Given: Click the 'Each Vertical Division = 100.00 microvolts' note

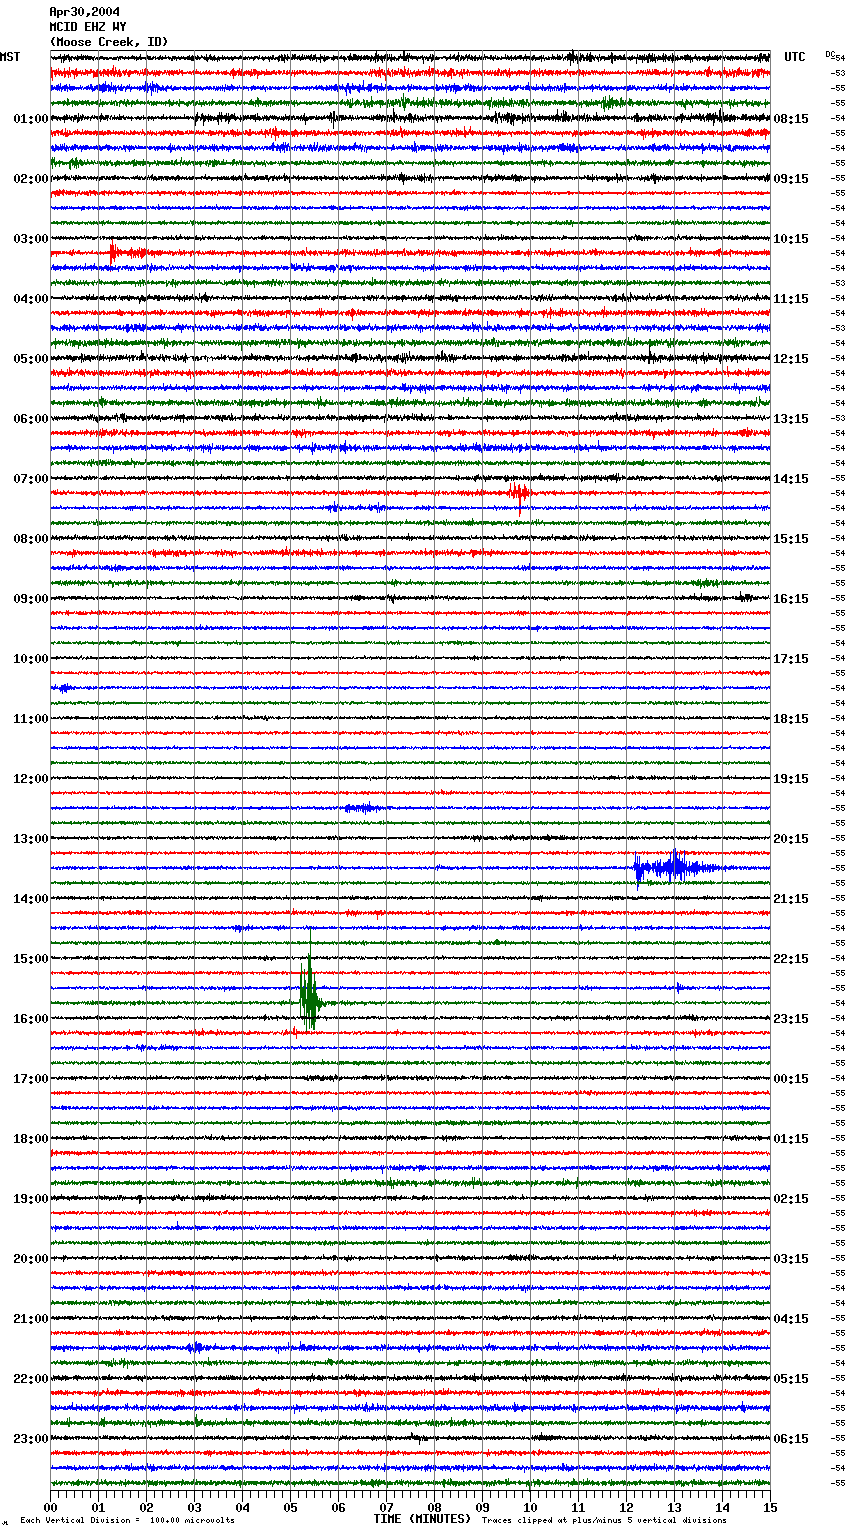Looking at the screenshot, I should click(128, 1520).
